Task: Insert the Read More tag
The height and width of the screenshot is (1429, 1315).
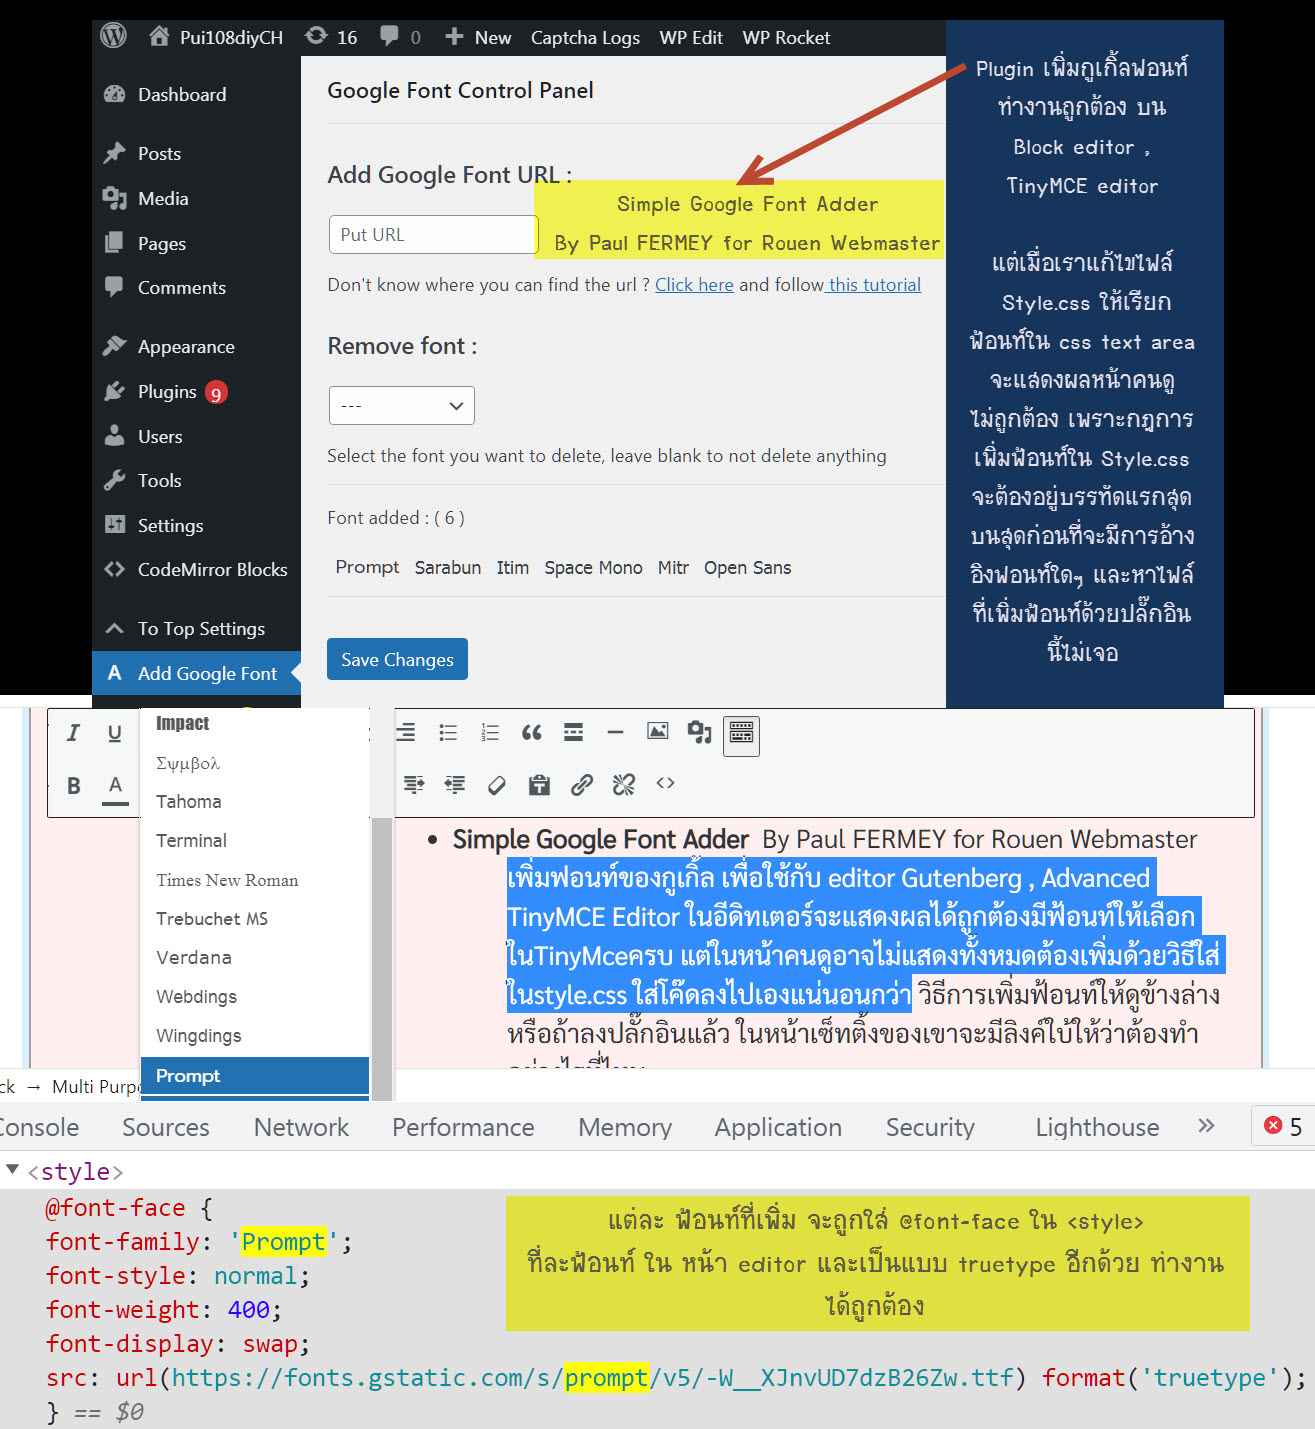Action: [x=573, y=733]
